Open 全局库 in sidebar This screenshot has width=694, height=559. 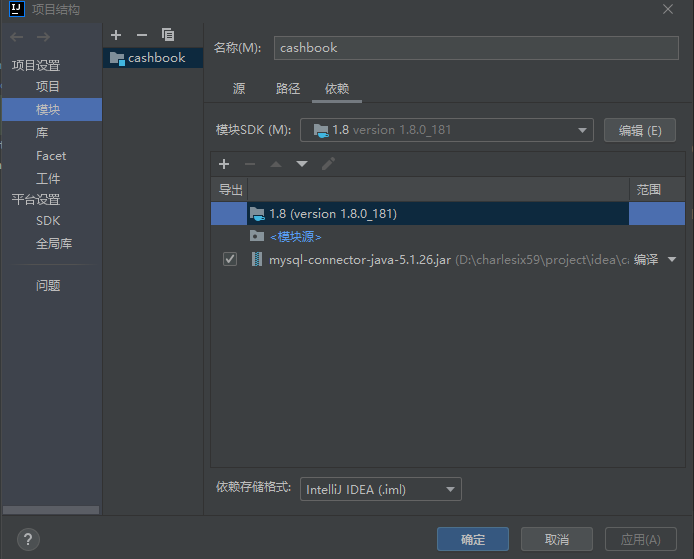click(54, 243)
